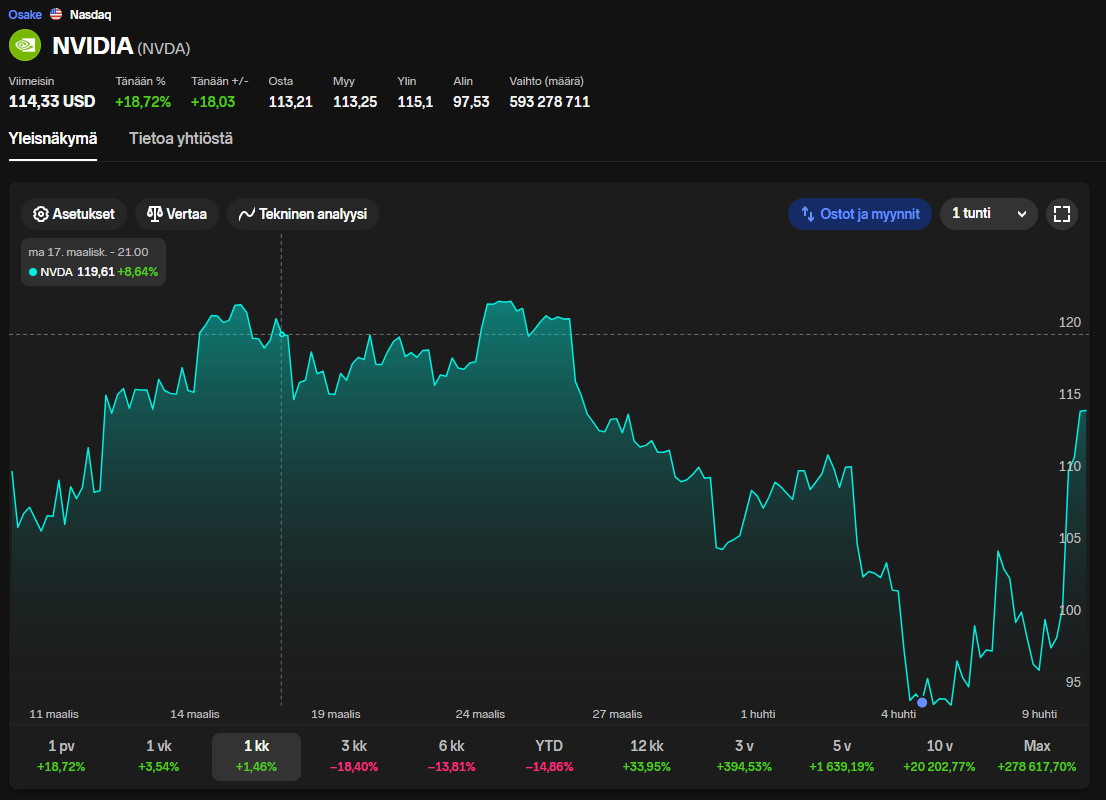The width and height of the screenshot is (1106, 800).
Task: Click the Viimeisin column label
Action: [x=31, y=81]
